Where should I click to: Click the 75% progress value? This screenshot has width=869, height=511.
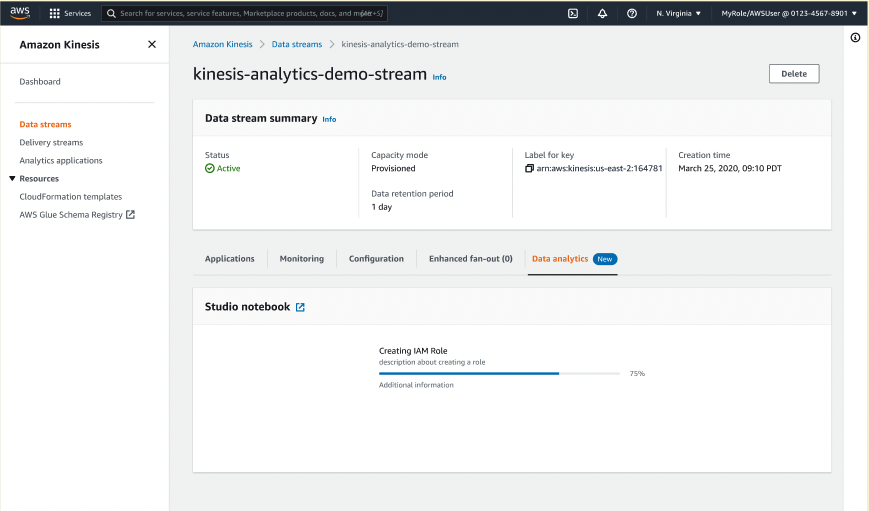click(x=637, y=374)
